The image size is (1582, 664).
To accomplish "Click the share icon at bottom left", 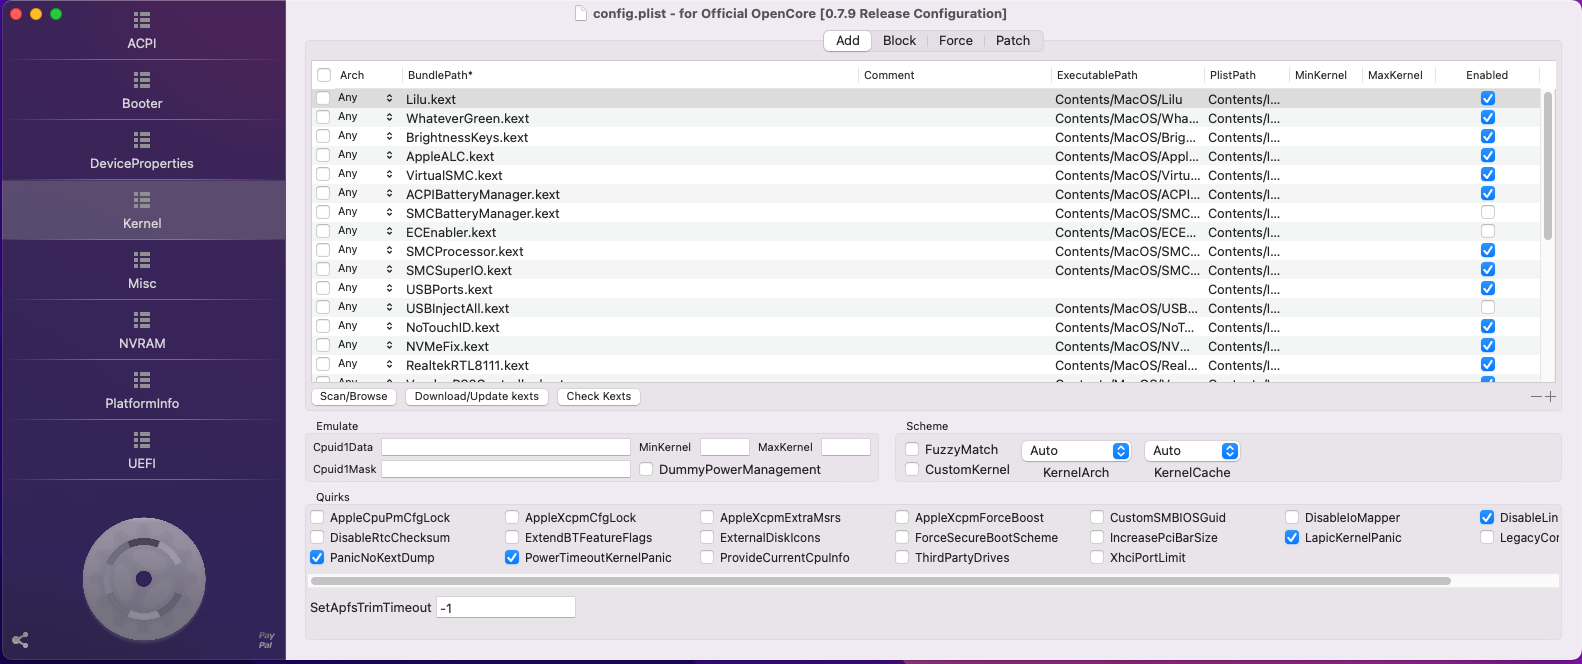I will pos(20,640).
